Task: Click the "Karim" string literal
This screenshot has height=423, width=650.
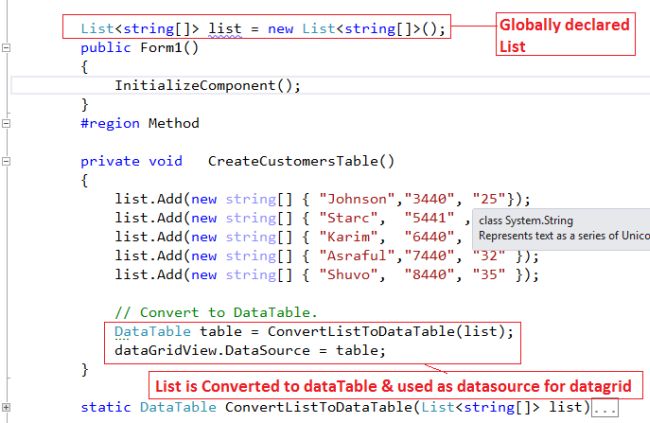Action: click(x=348, y=237)
